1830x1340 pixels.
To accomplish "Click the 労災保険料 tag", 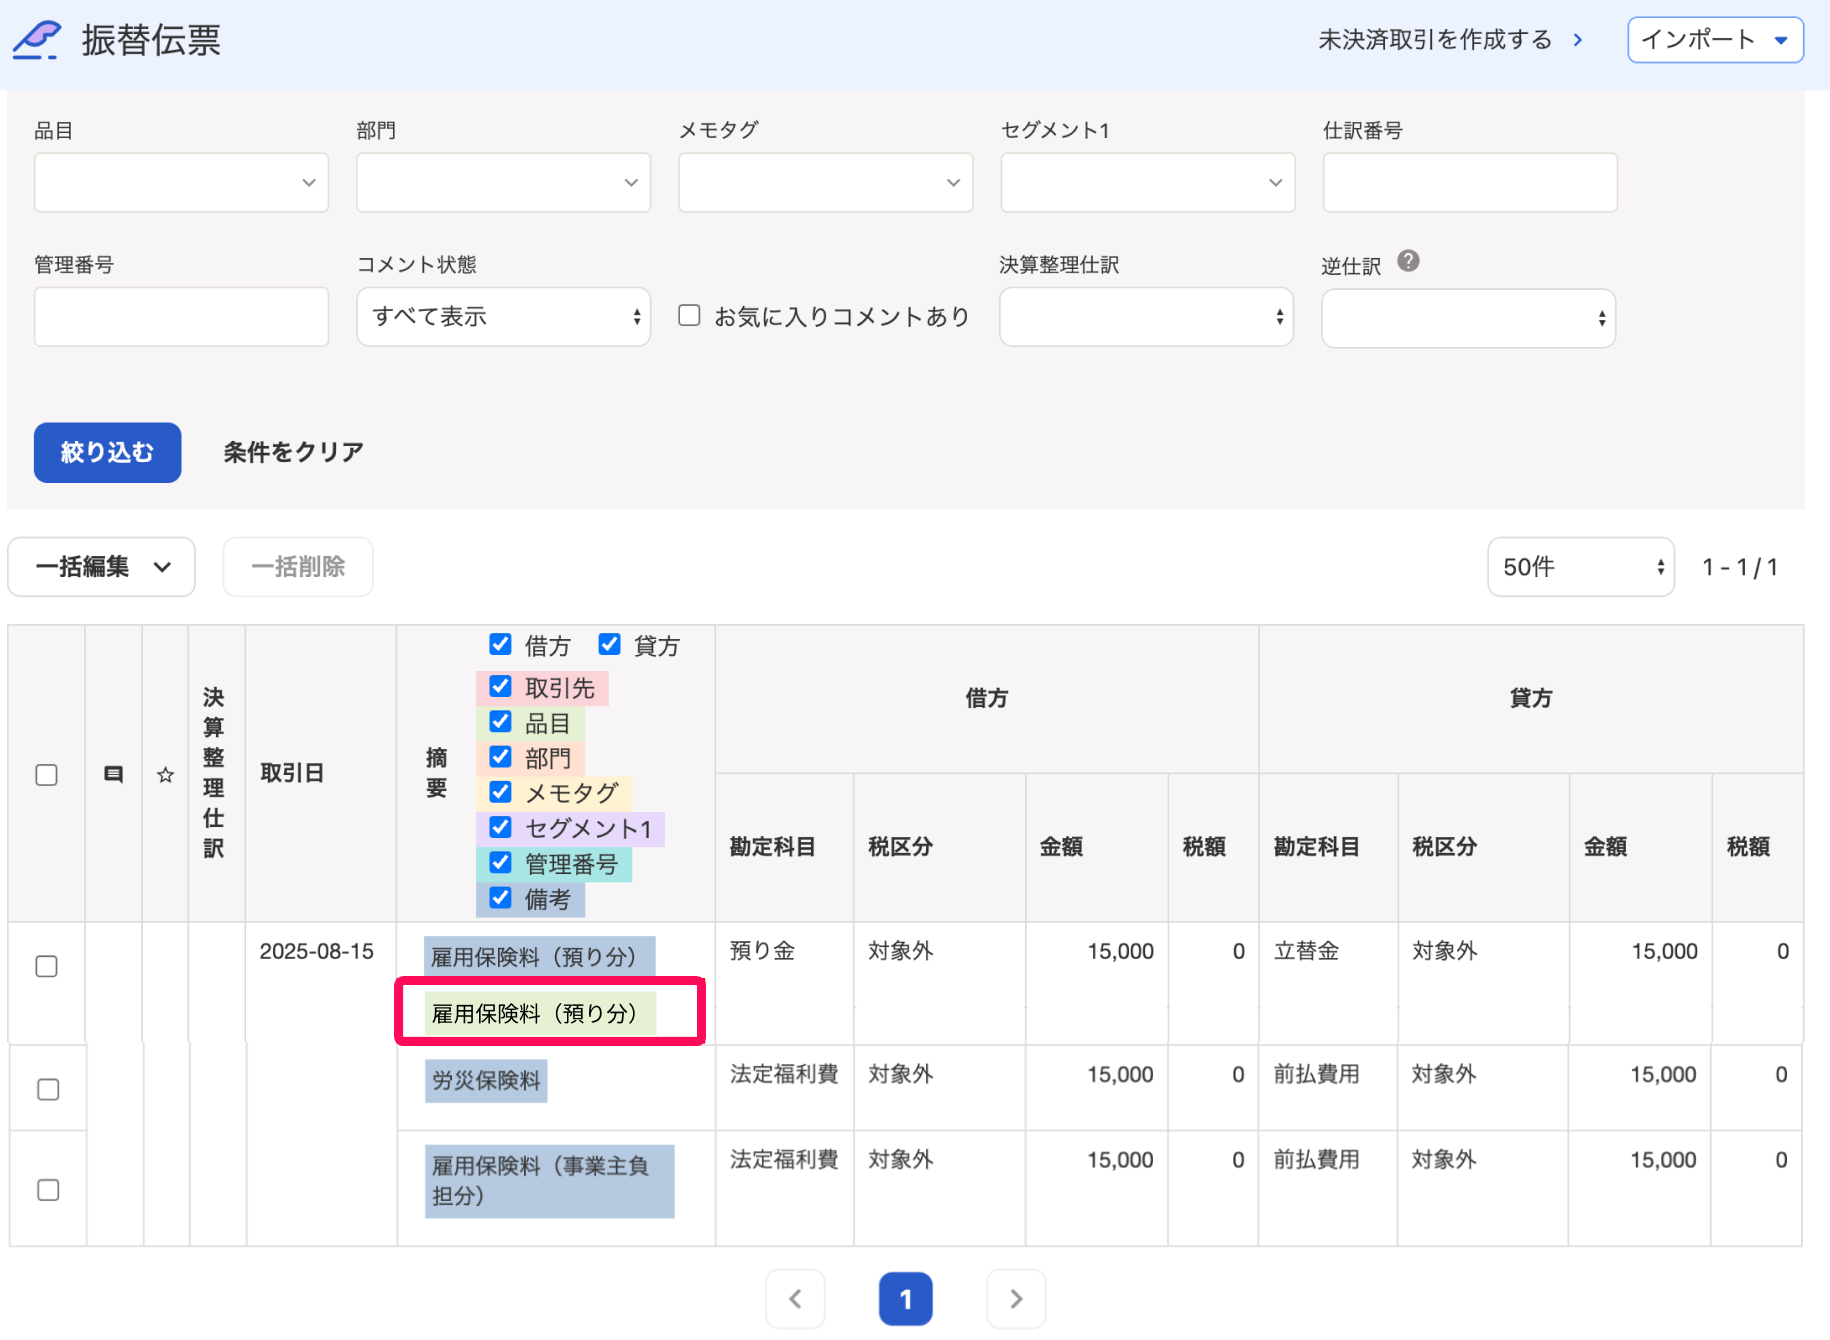I will pyautogui.click(x=486, y=1081).
